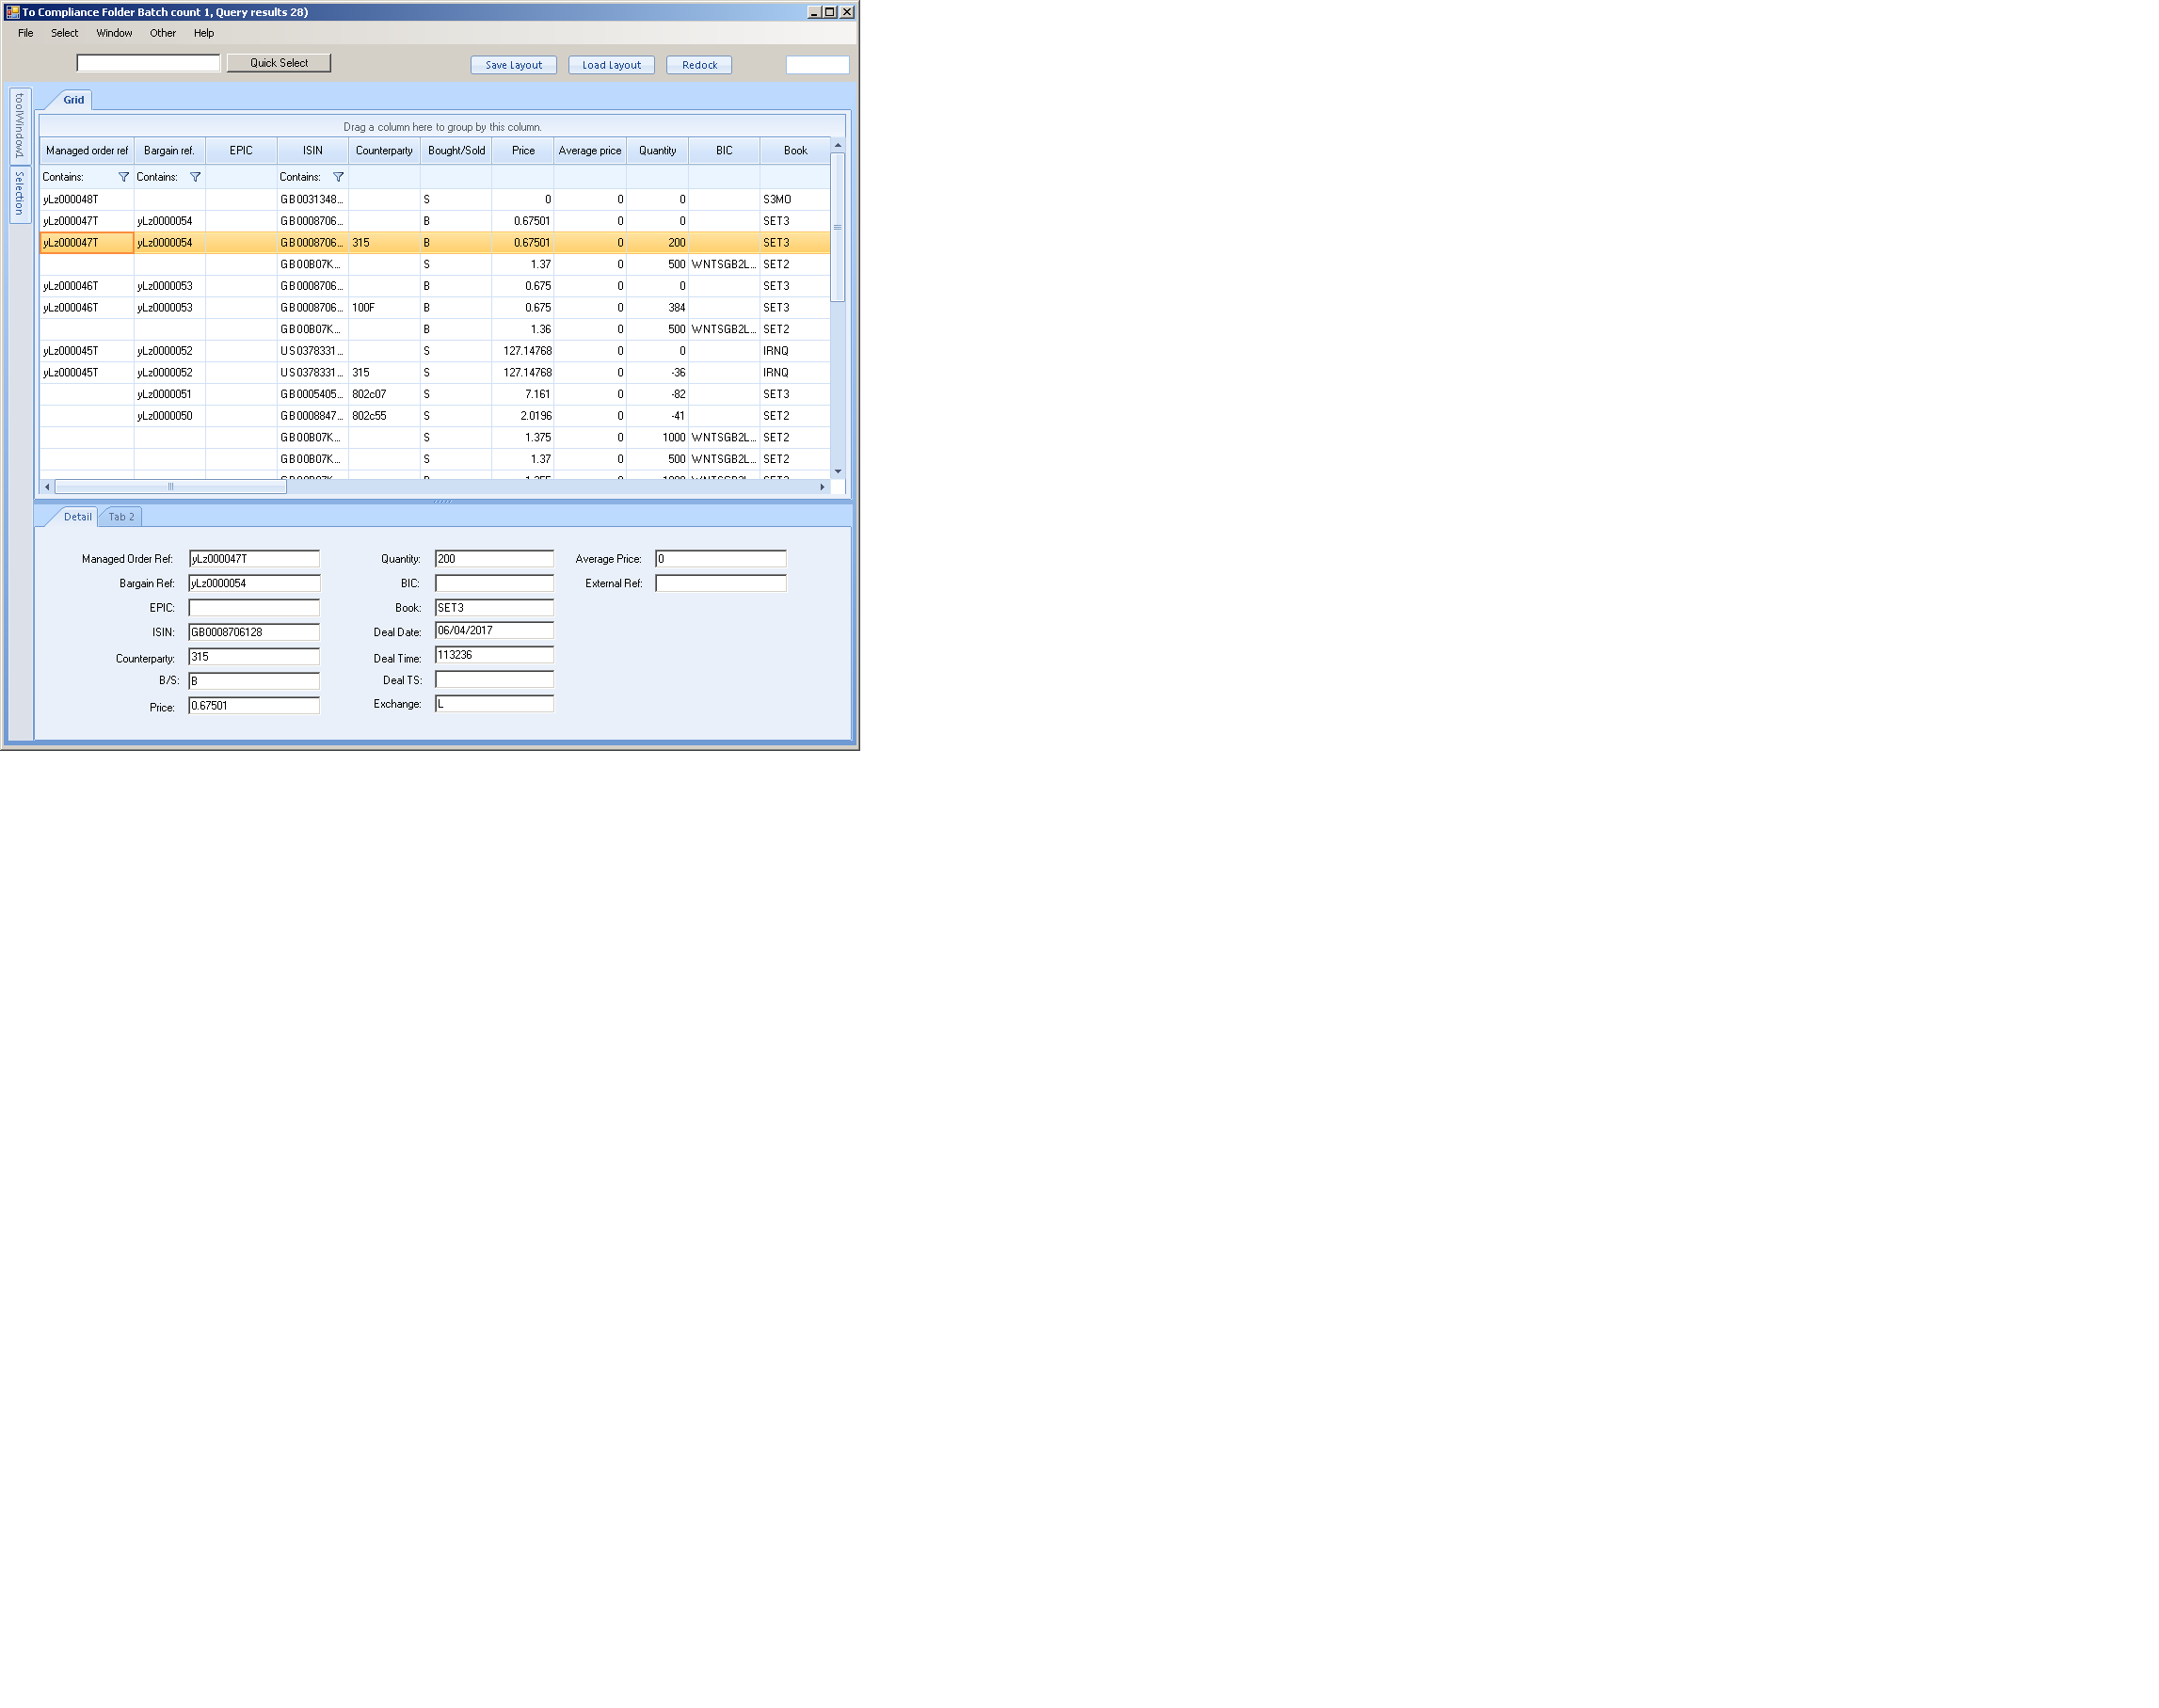2159x1708 pixels.
Task: Click the Bargain ref. filter funnel icon
Action: click(195, 177)
